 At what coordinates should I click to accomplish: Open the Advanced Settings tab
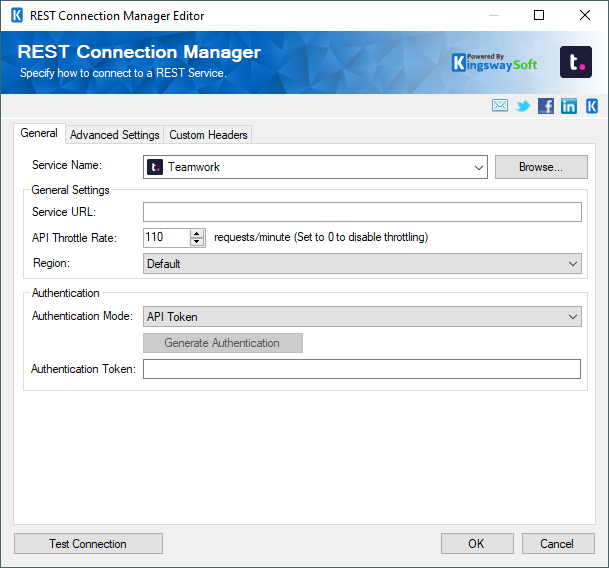pos(115,135)
